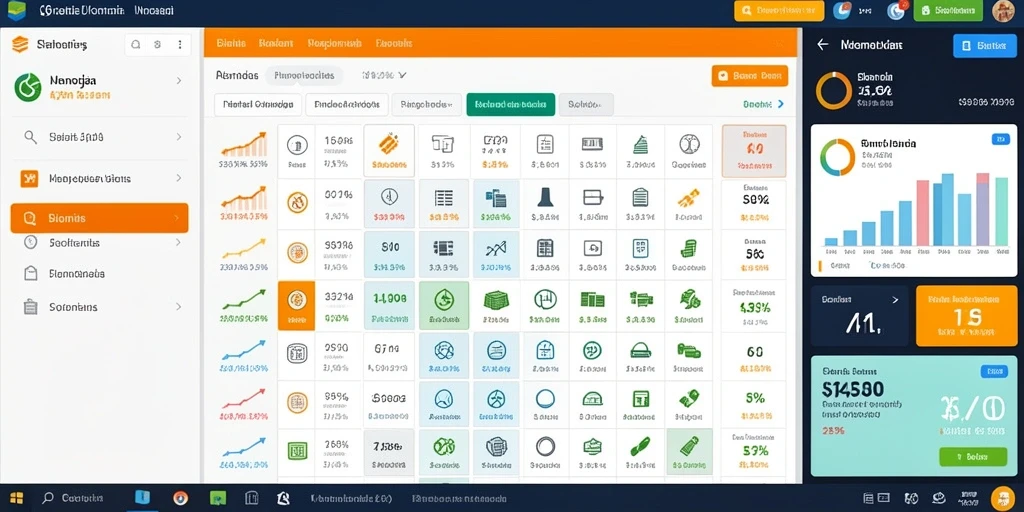Click the orange legend marker under the bar chart

820,266
